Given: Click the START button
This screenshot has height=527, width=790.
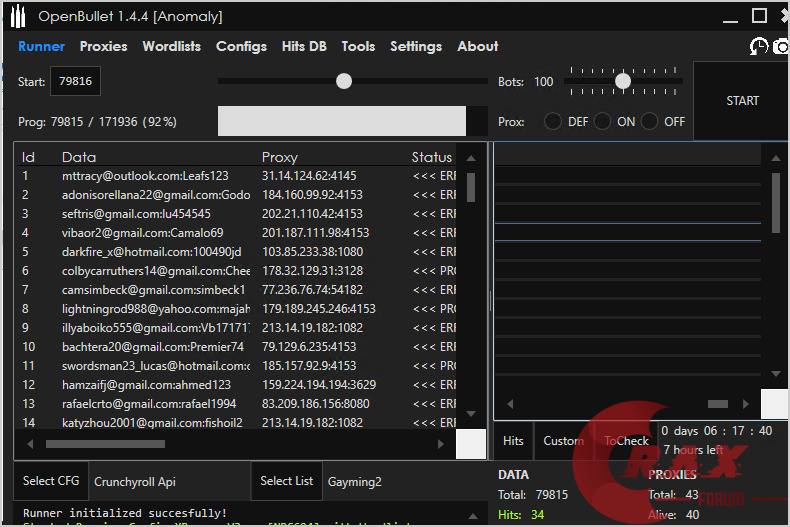Looking at the screenshot, I should point(742,101).
